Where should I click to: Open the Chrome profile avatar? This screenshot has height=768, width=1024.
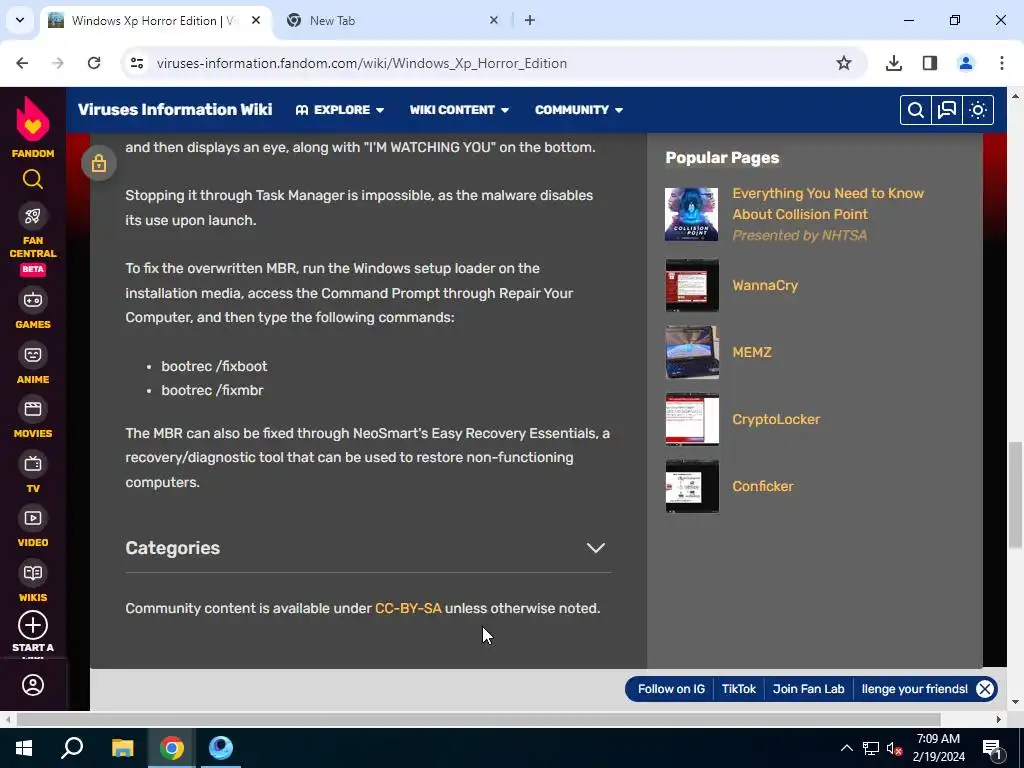pos(966,63)
